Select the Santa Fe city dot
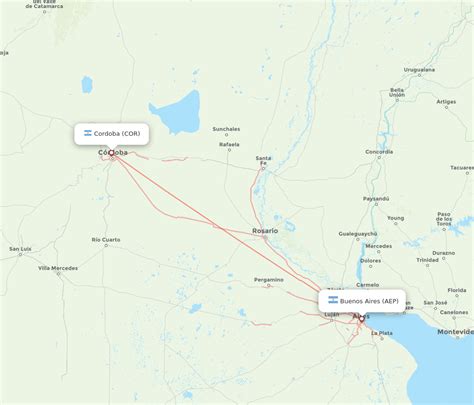474x405 pixels. [263, 169]
